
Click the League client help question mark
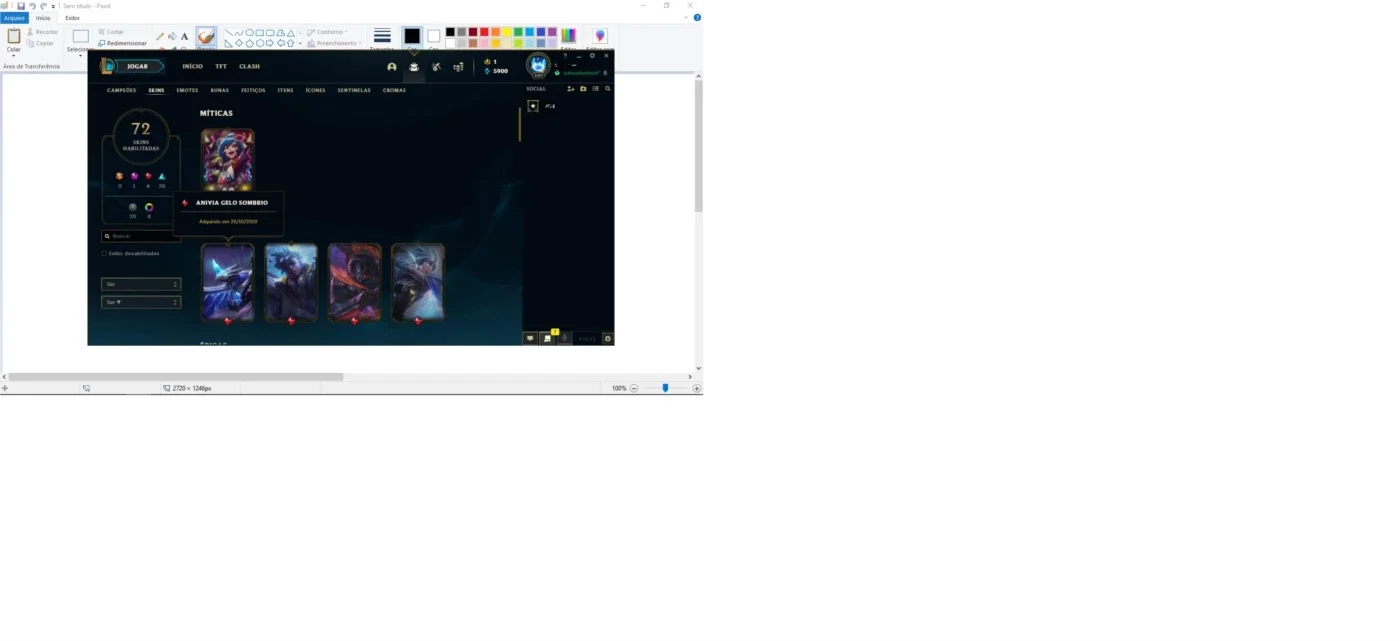(x=565, y=56)
